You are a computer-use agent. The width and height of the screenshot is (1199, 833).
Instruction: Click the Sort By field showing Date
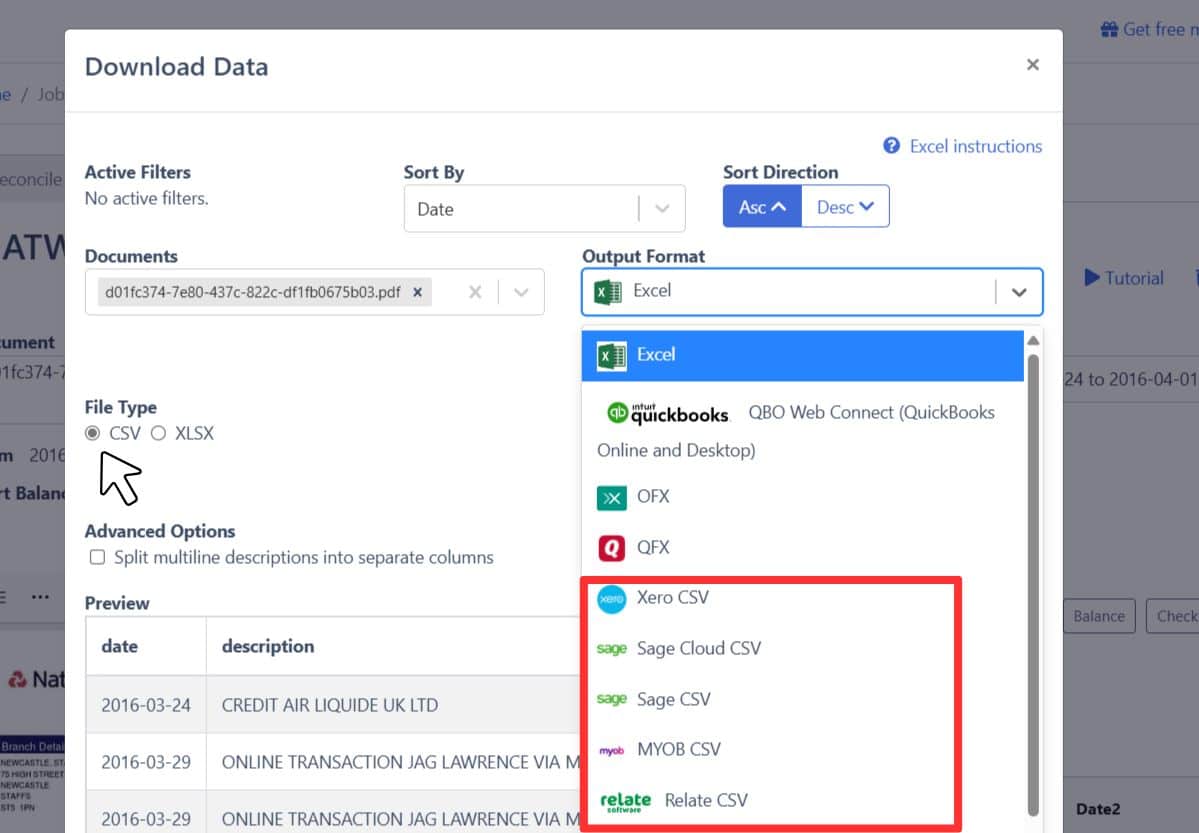pyautogui.click(x=544, y=209)
